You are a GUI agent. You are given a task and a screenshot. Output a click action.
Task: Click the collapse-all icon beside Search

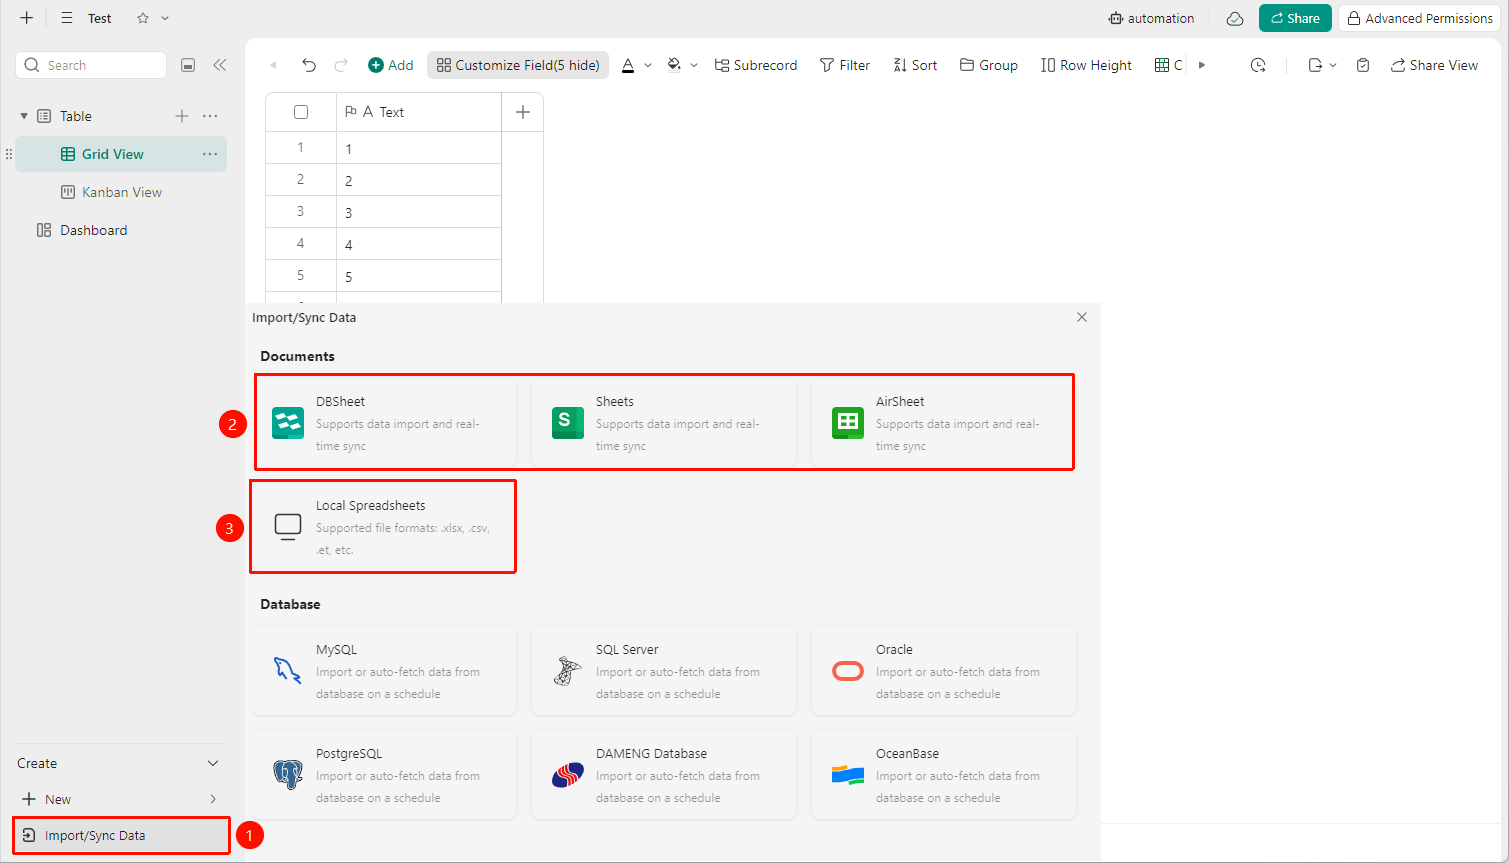pyautogui.click(x=188, y=65)
